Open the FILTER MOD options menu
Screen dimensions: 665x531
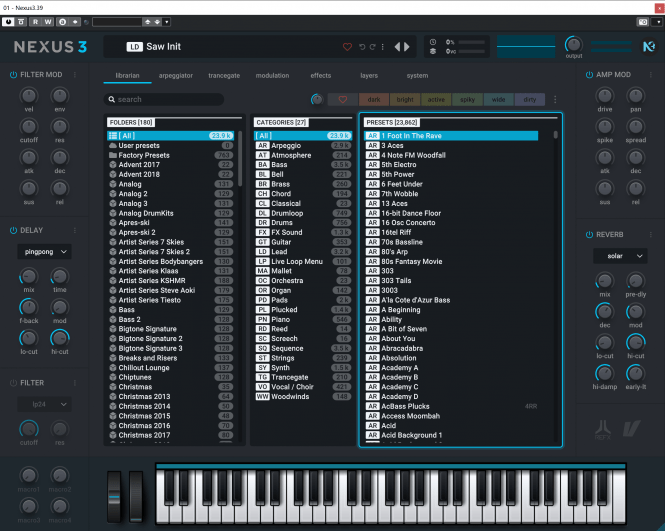pyautogui.click(x=75, y=75)
